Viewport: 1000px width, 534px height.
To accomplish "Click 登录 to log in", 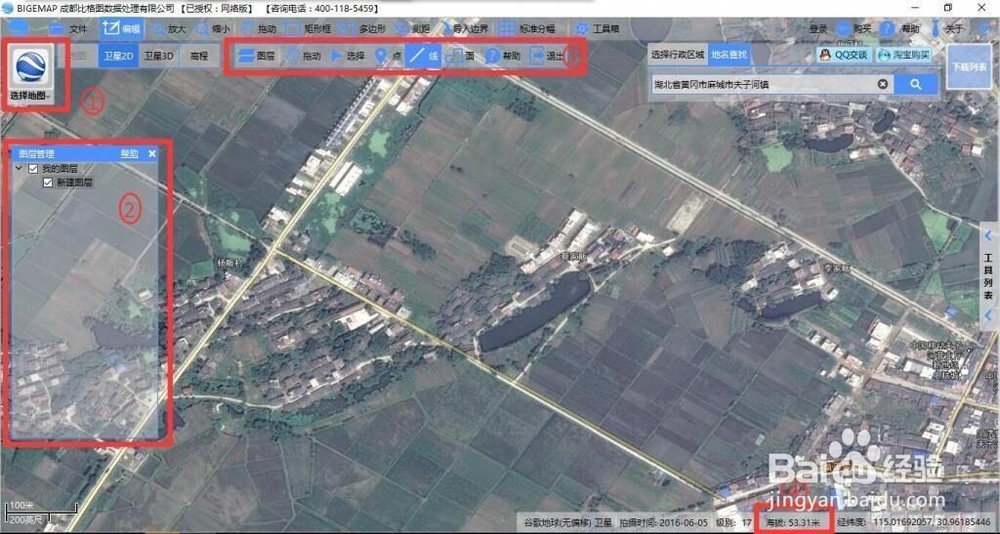I will click(x=818, y=29).
